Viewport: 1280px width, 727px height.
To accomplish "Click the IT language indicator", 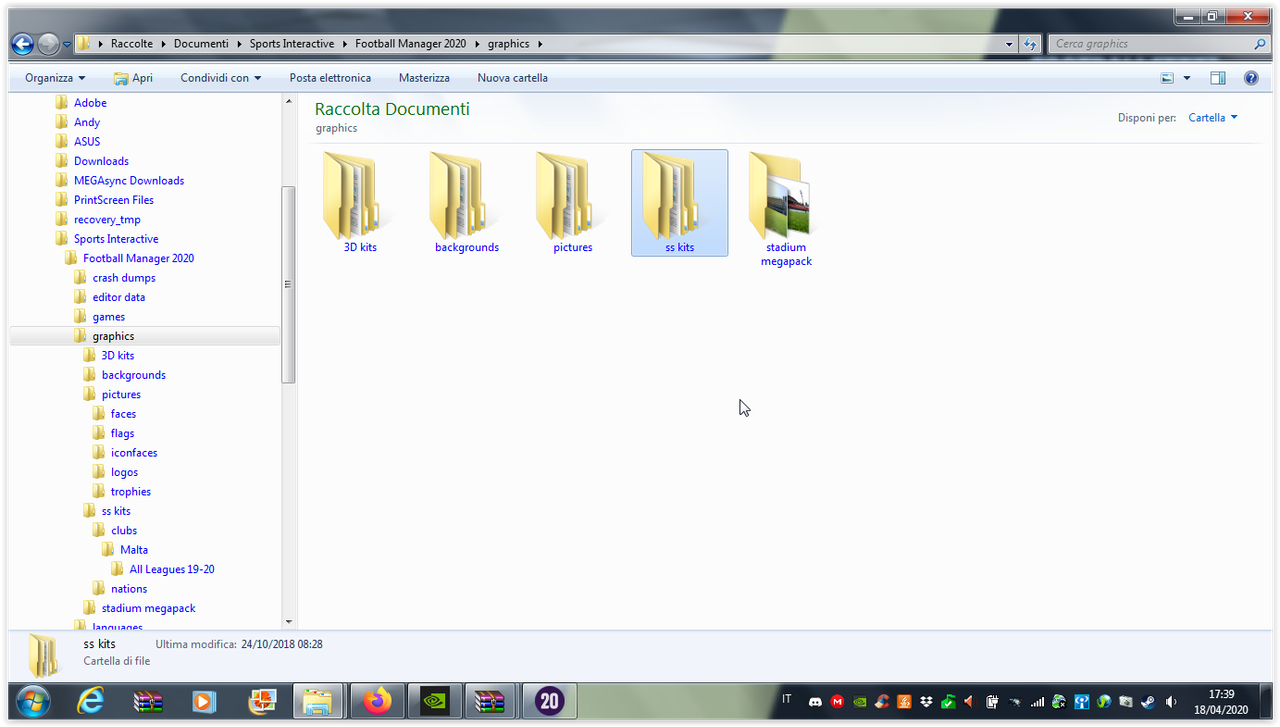I will click(787, 700).
